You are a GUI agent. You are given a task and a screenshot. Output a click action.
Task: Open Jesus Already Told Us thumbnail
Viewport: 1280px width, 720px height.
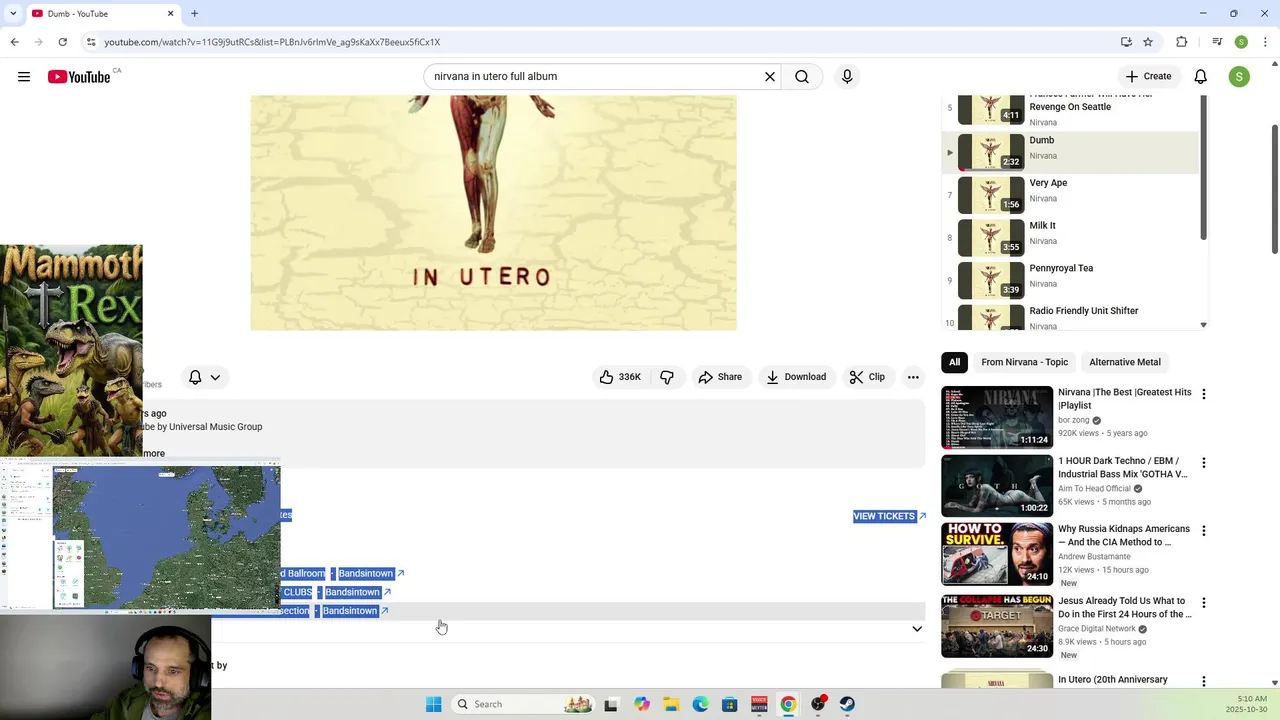click(997, 627)
